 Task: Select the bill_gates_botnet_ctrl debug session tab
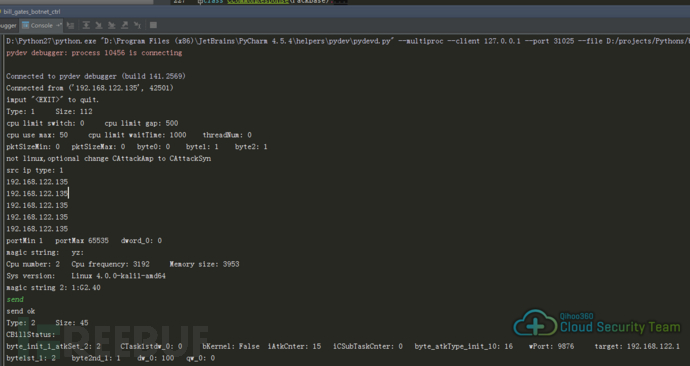coord(31,11)
